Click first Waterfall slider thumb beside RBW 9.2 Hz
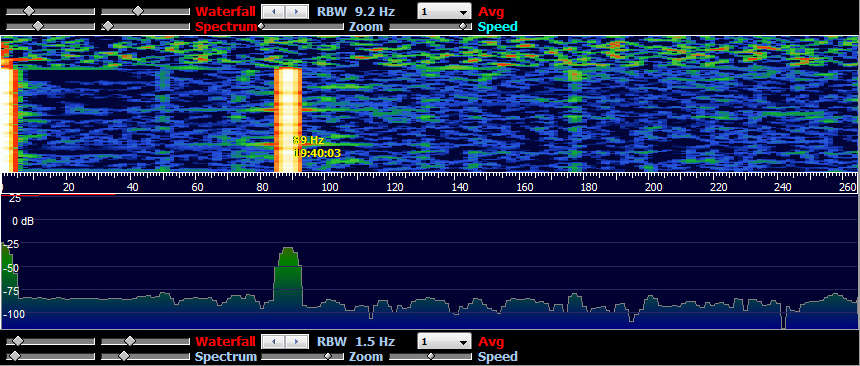 click(29, 11)
